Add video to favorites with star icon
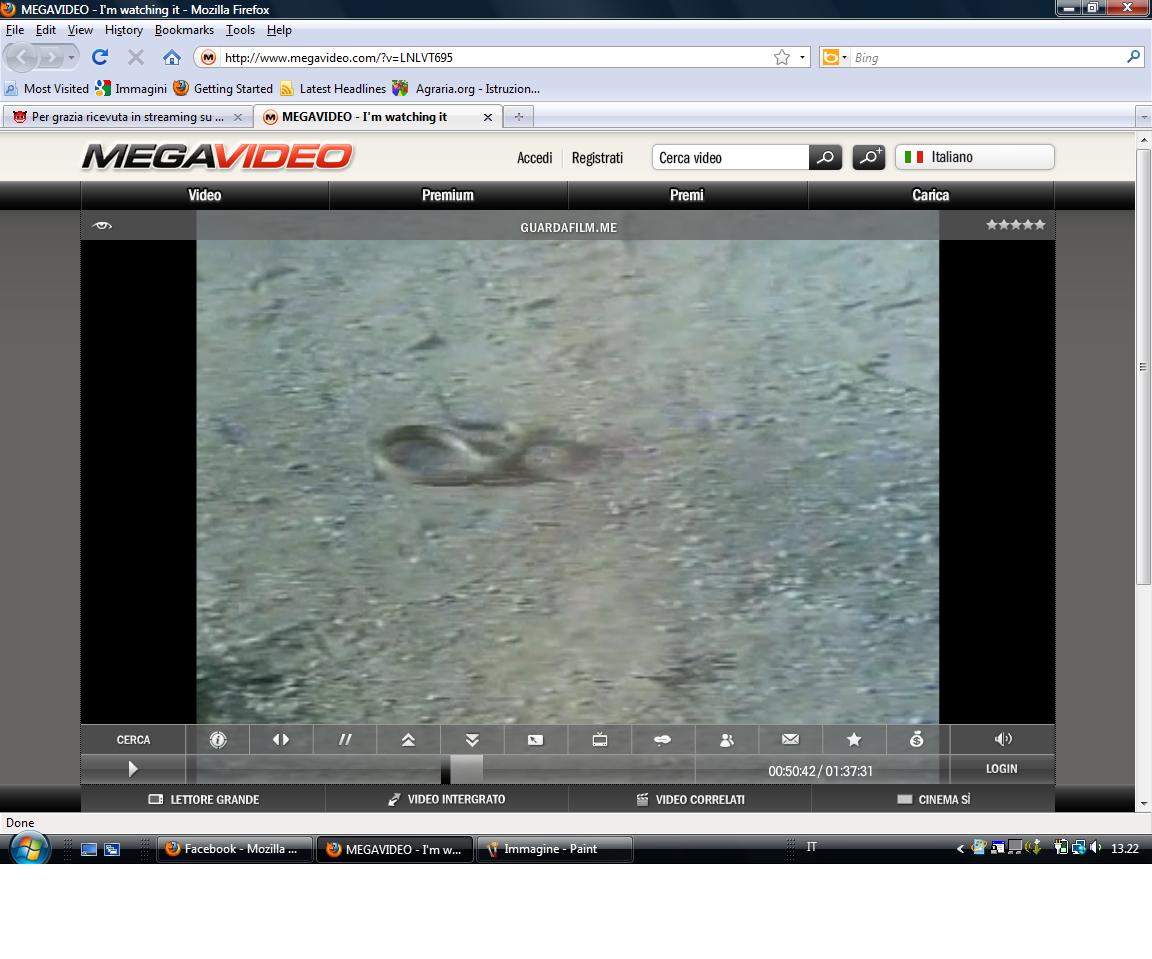This screenshot has height=959, width=1152. click(854, 740)
